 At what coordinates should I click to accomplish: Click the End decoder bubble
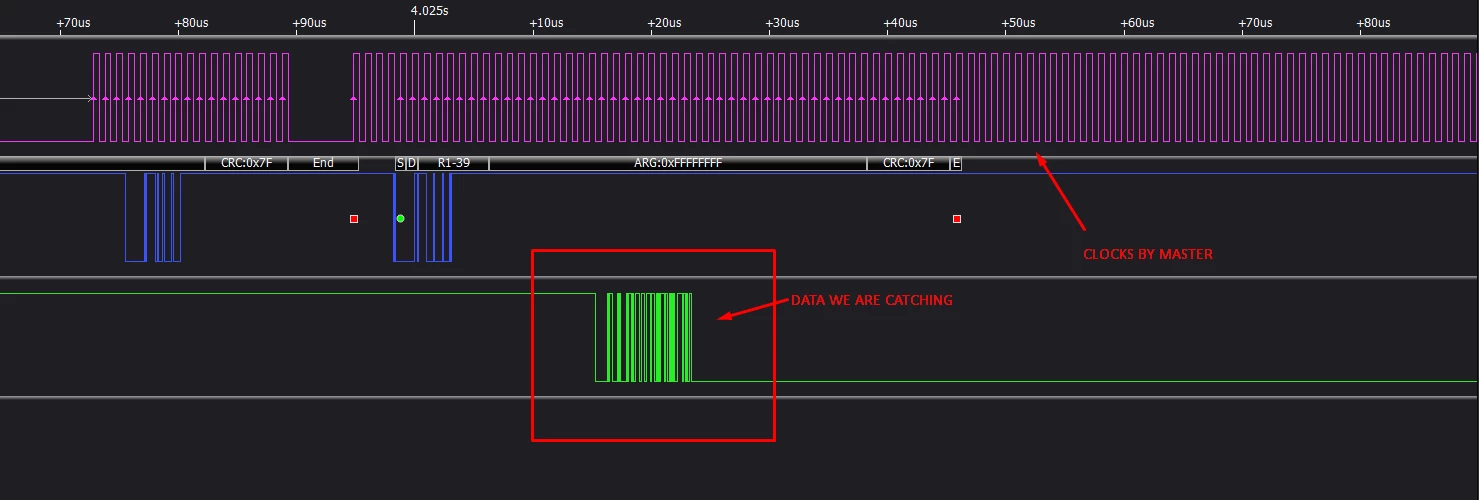point(323,163)
